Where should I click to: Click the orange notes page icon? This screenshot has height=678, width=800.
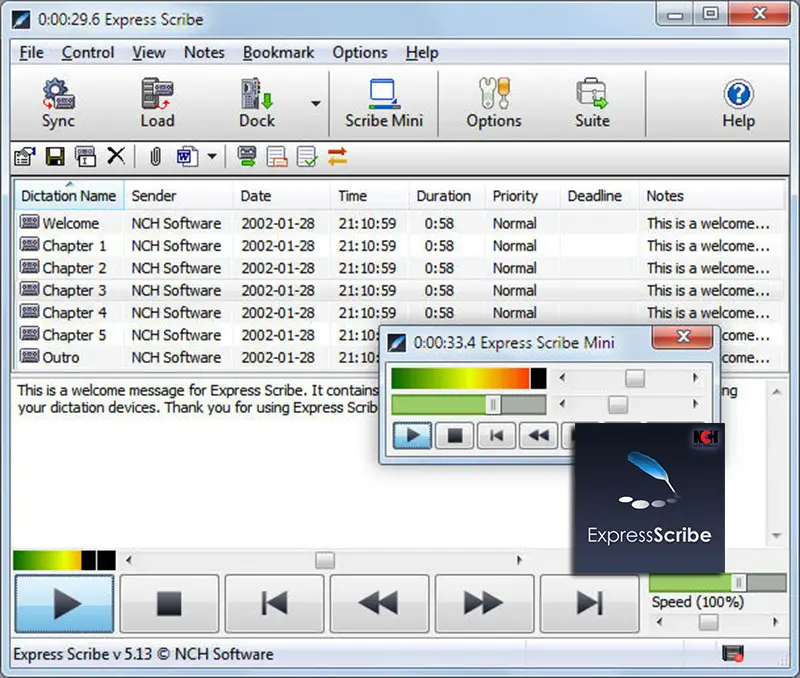(277, 157)
